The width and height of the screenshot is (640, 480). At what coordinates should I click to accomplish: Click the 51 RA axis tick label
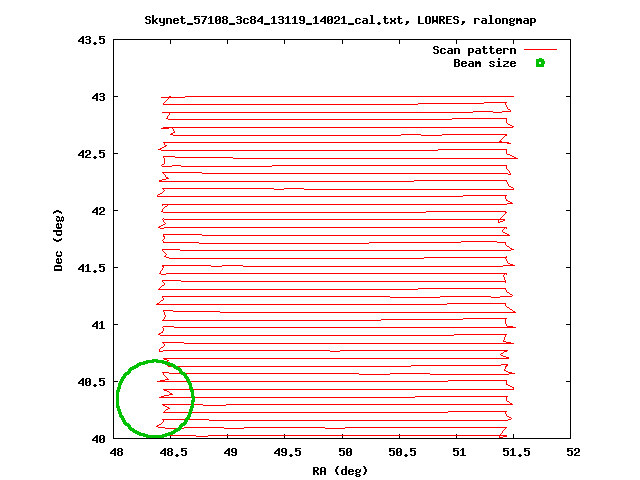[x=459, y=452]
